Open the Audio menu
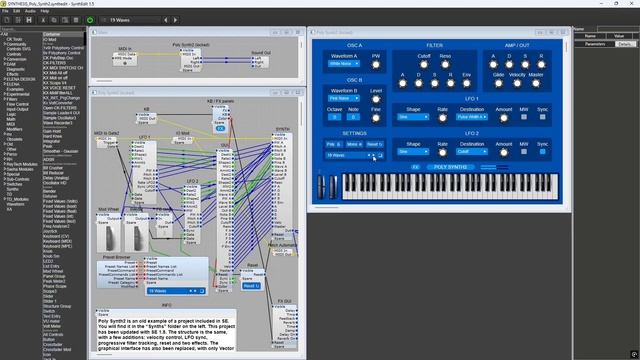 click(30, 11)
